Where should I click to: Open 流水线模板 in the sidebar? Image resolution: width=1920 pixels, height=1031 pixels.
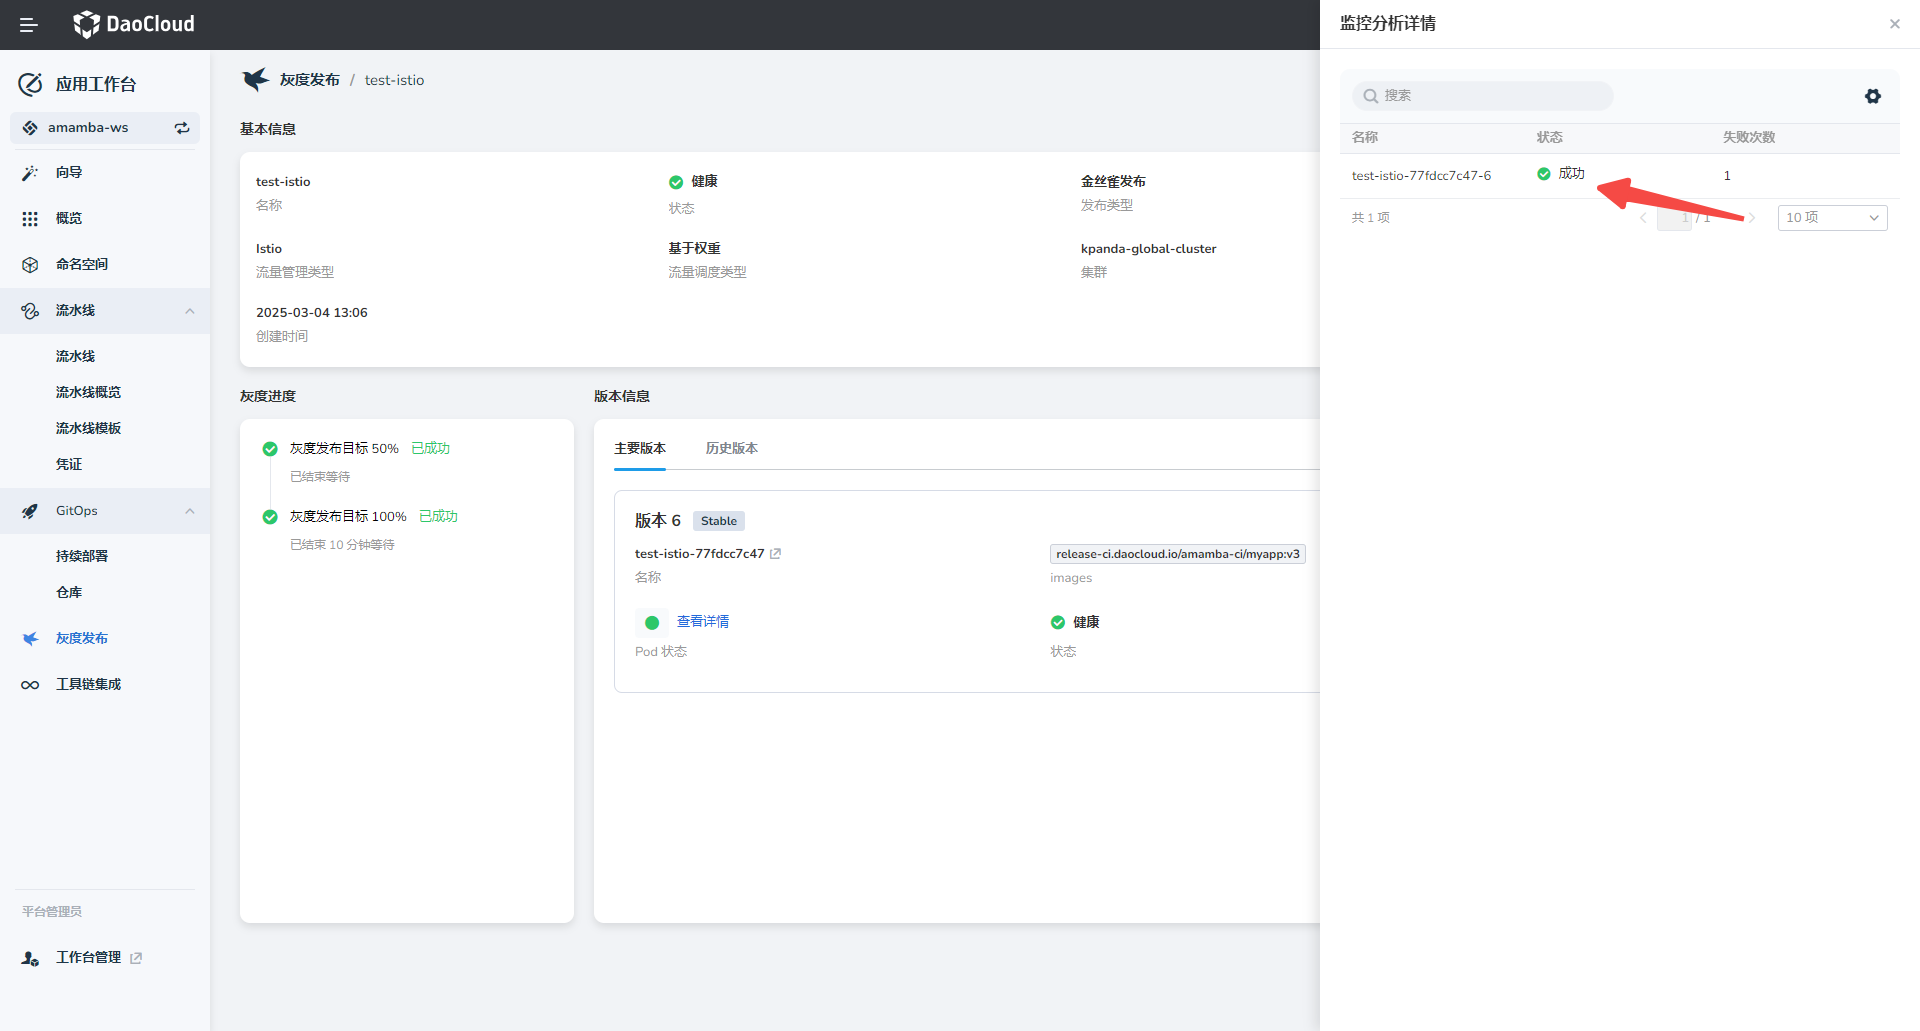coord(88,429)
